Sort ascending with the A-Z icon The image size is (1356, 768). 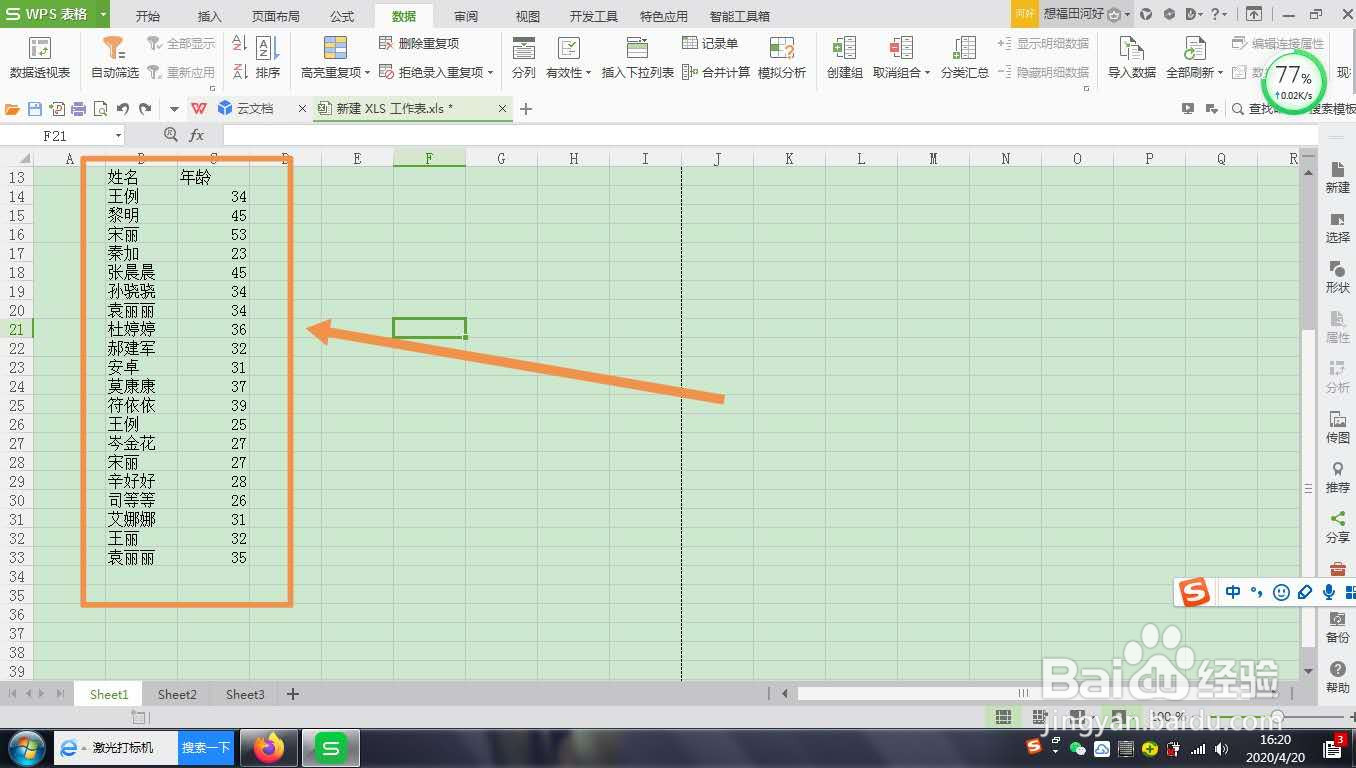(x=239, y=44)
